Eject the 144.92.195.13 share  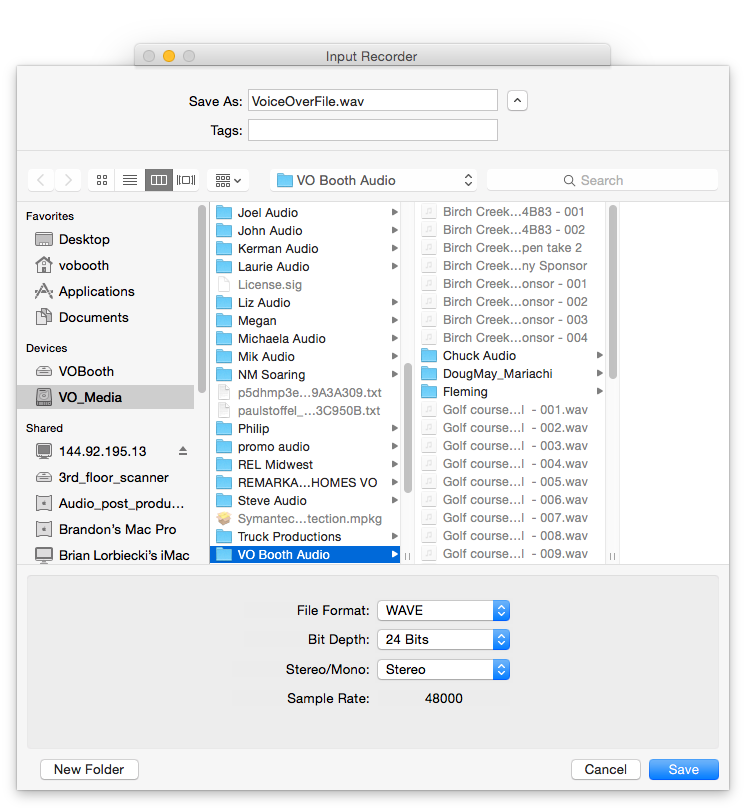pos(183,451)
